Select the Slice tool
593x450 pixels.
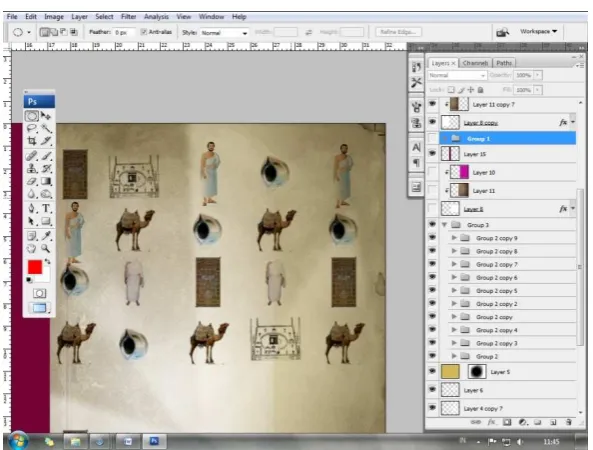tap(46, 141)
